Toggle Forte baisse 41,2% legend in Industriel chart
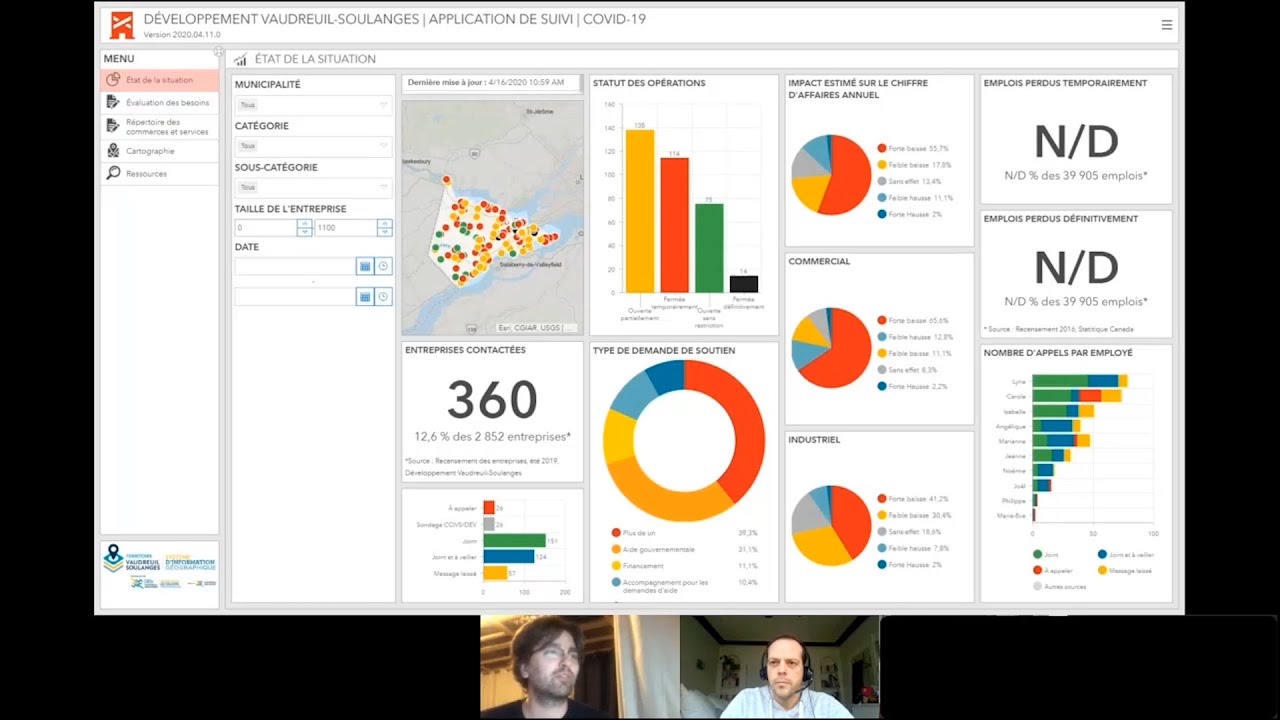This screenshot has height=720, width=1280. (913, 499)
